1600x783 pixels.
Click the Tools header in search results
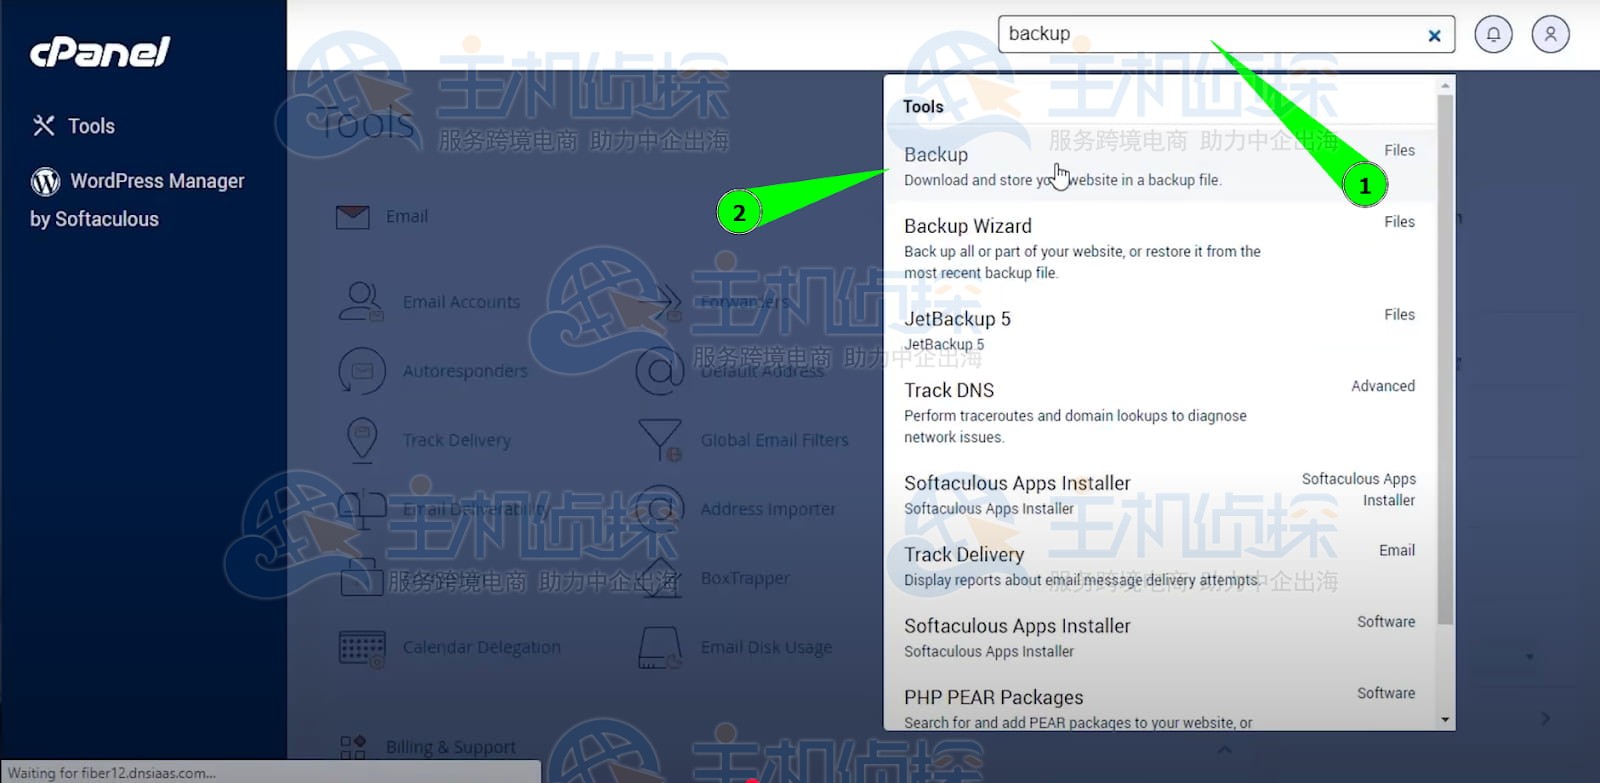923,107
